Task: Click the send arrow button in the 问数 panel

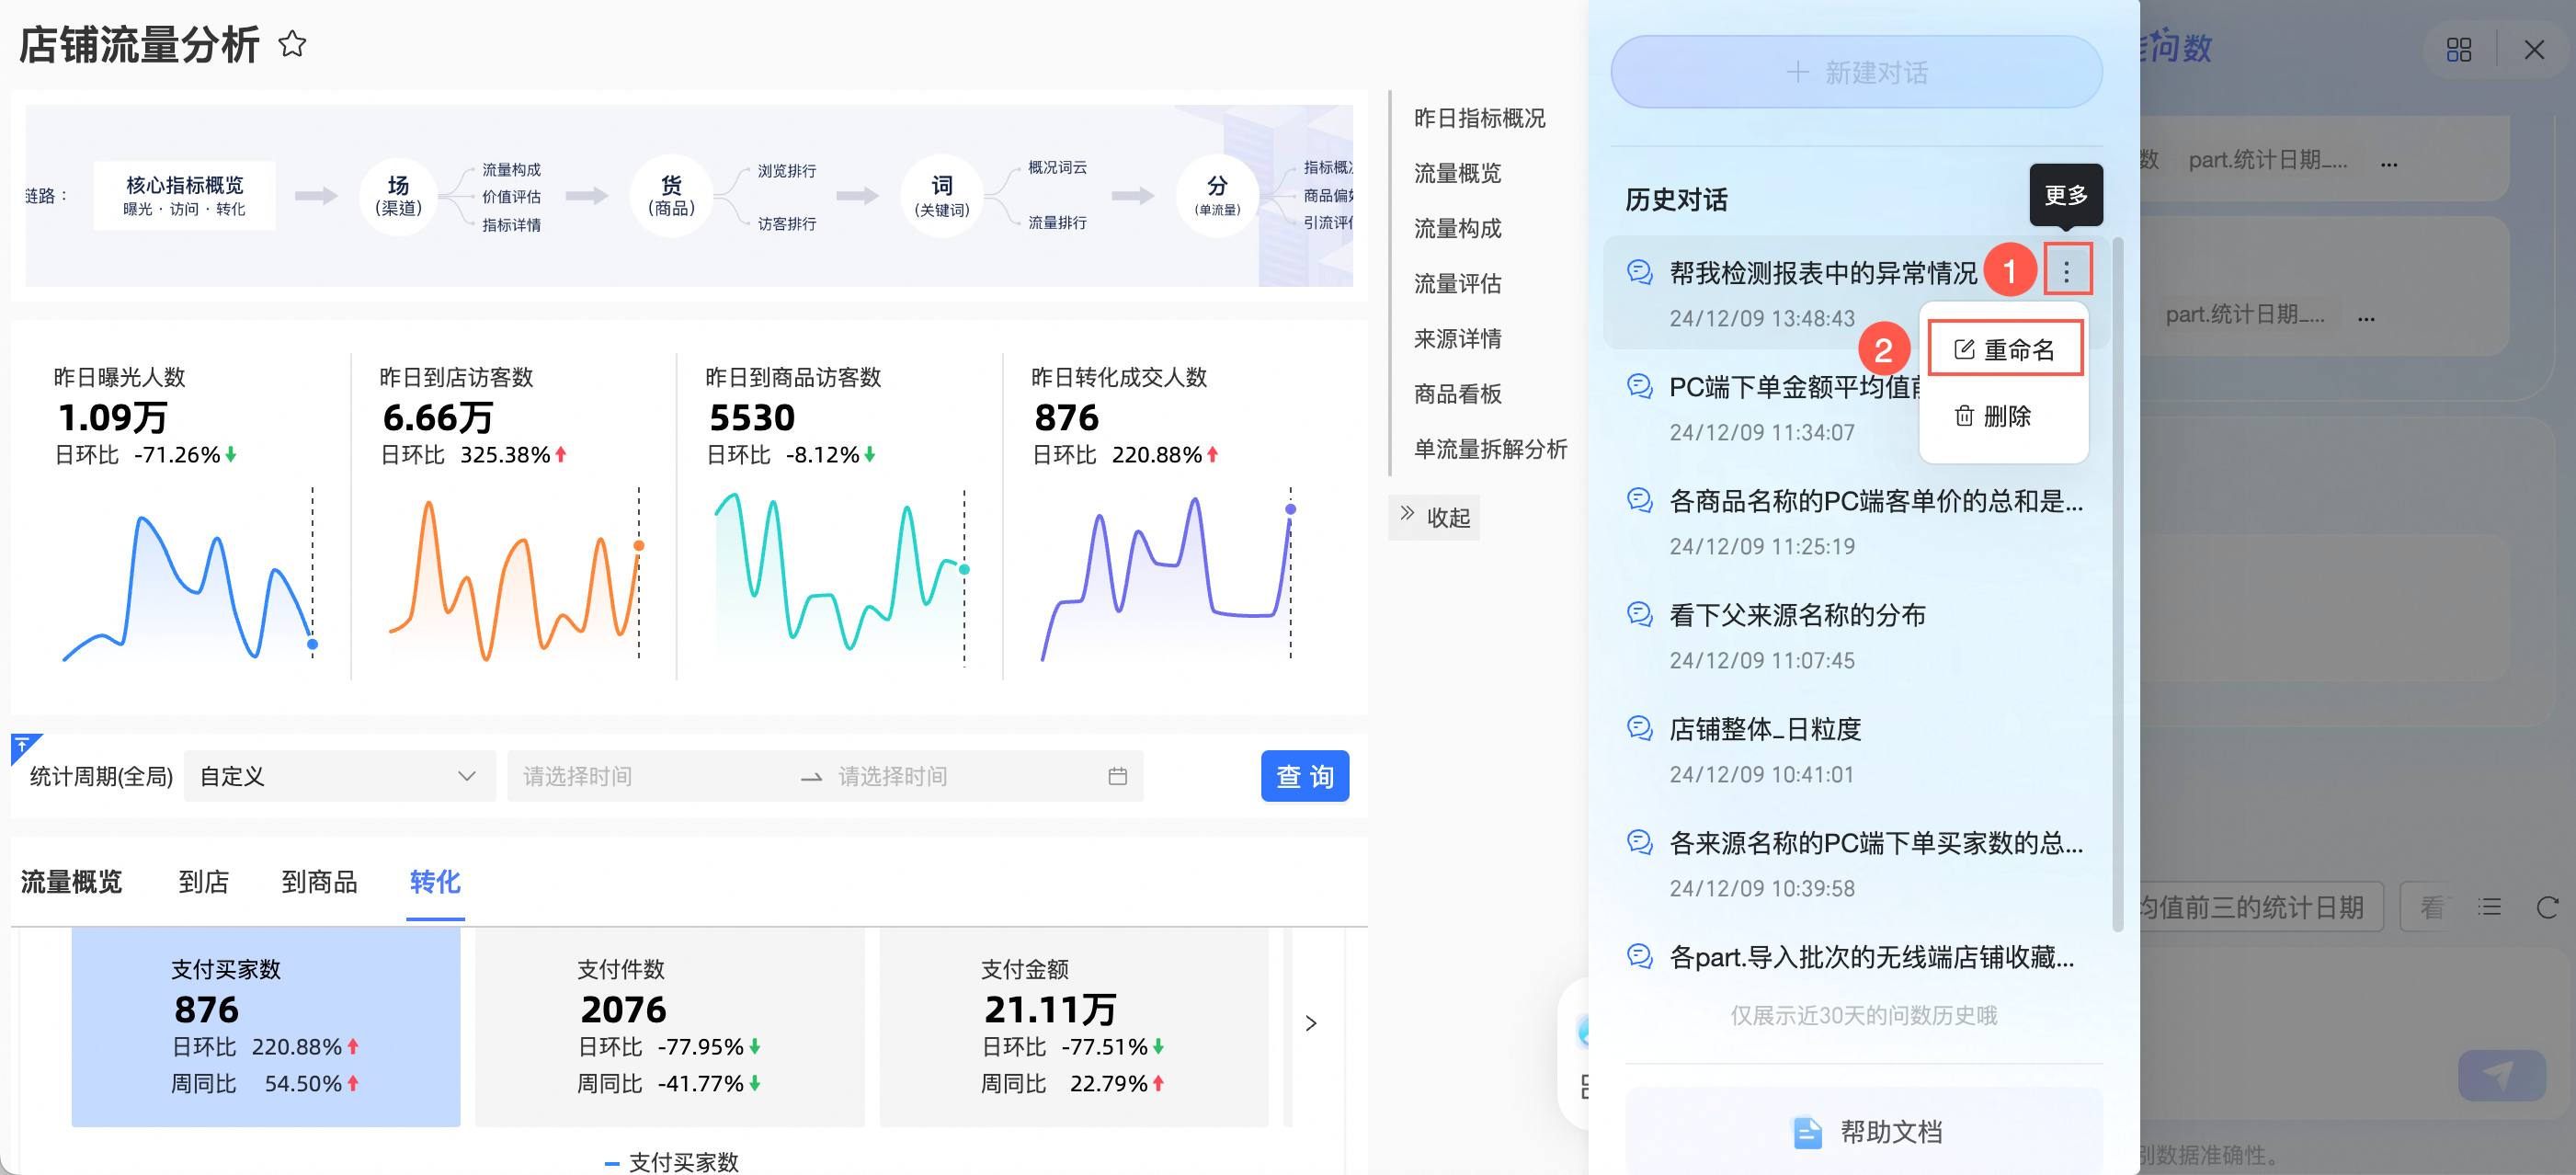Action: point(2501,1075)
